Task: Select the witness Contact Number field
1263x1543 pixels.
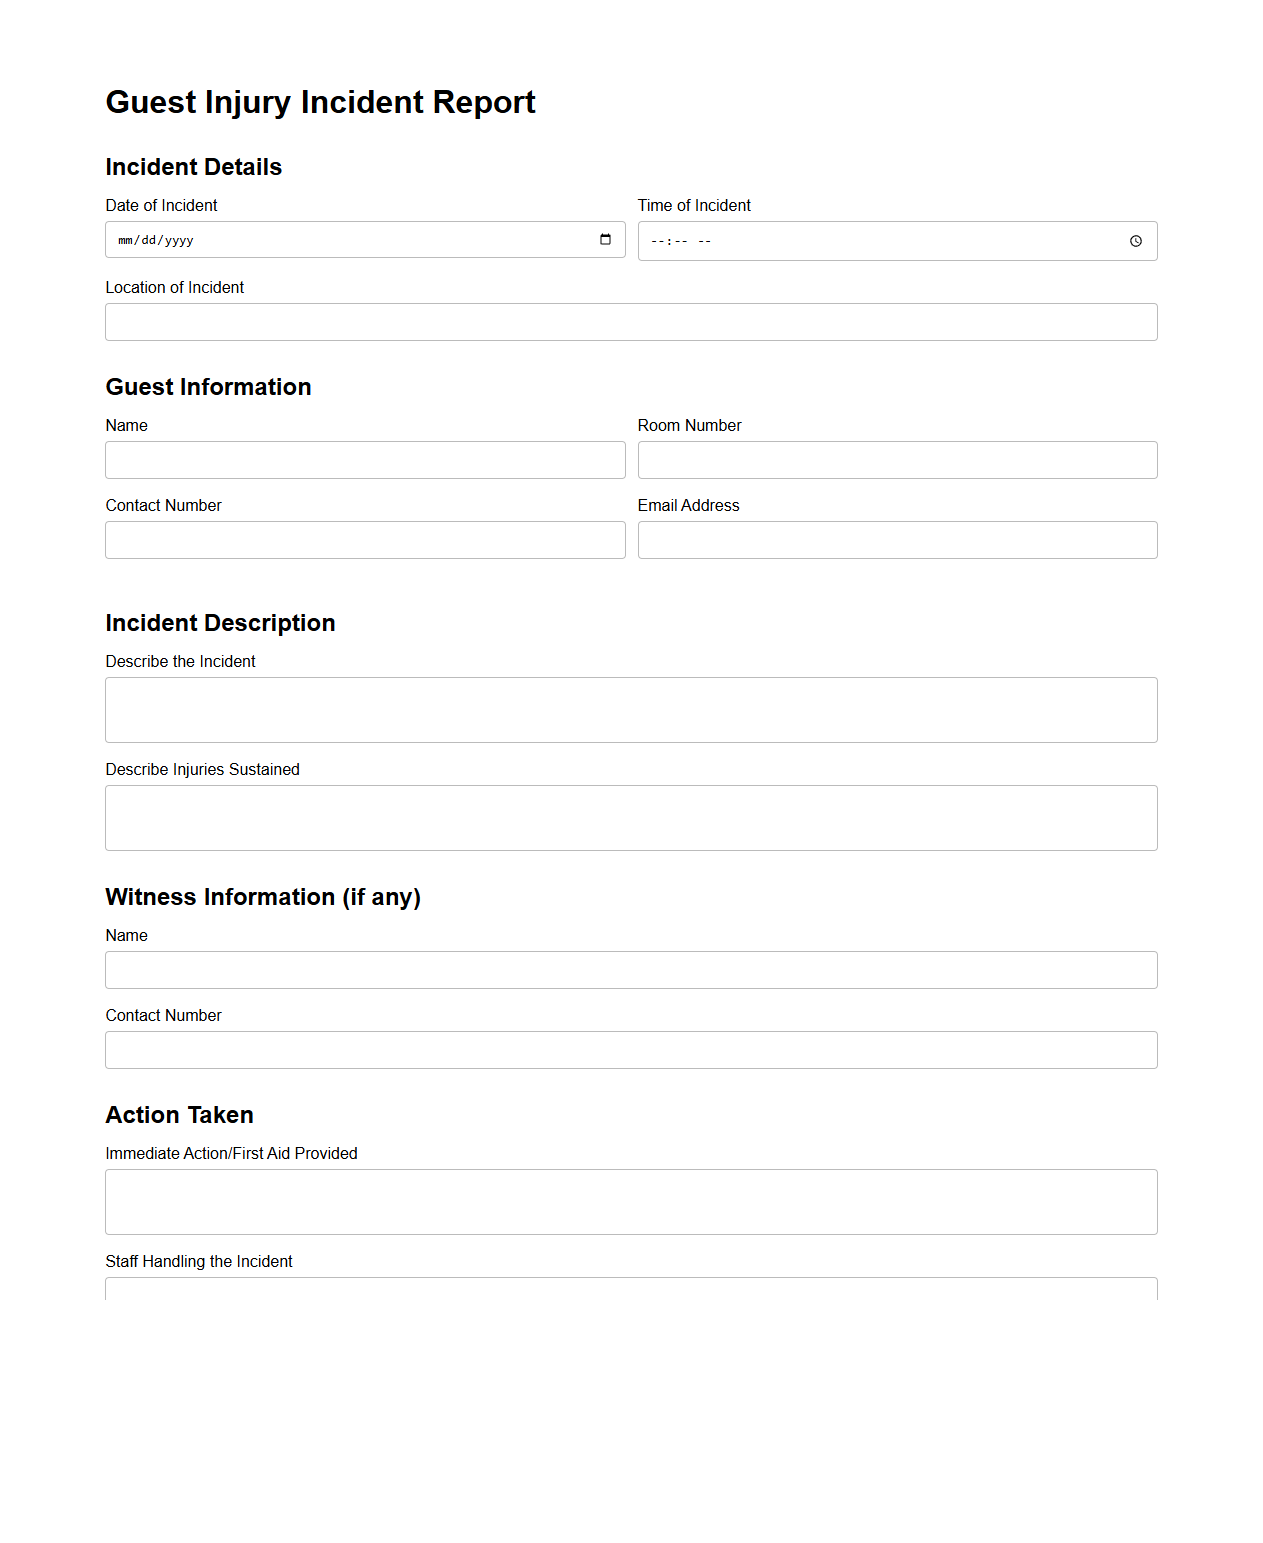Action: [631, 1049]
